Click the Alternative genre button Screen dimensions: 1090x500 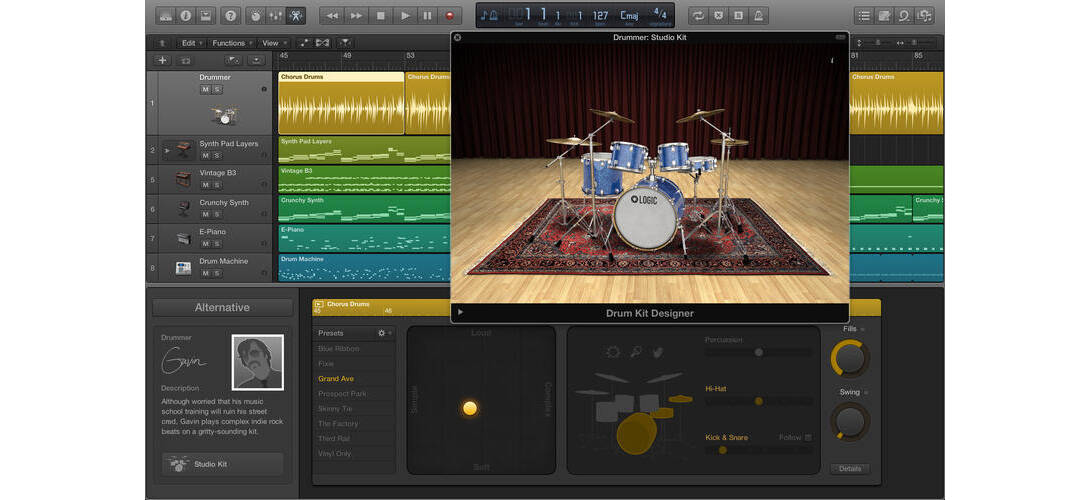[222, 307]
